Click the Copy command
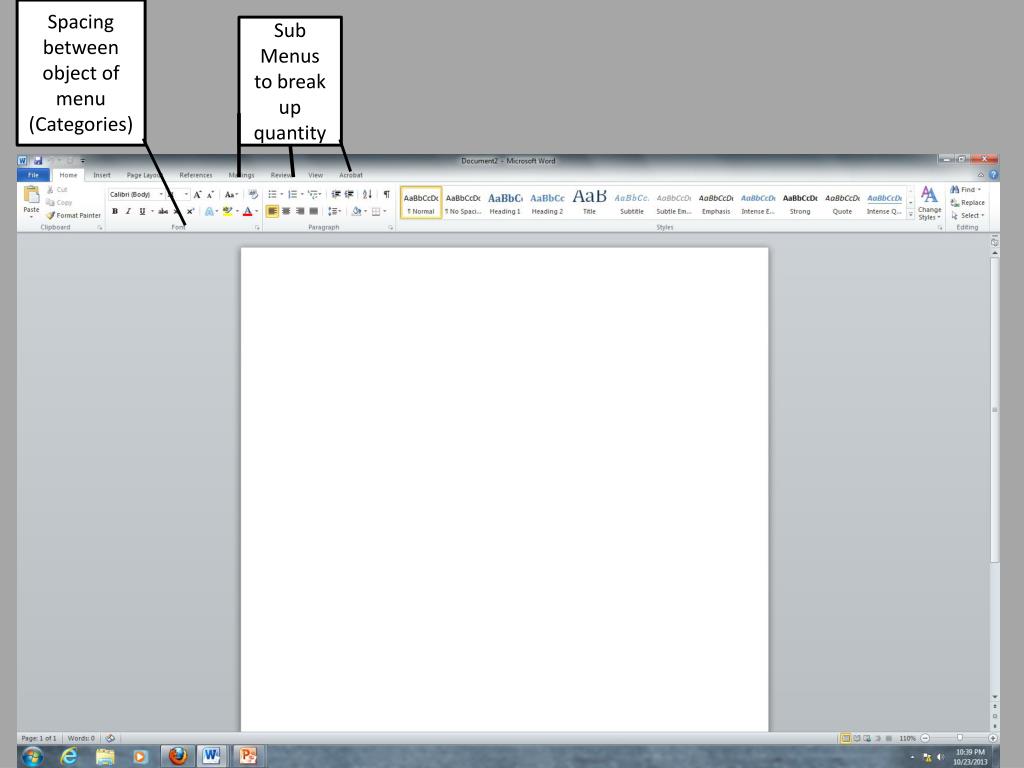The image size is (1024, 768). tap(59, 202)
